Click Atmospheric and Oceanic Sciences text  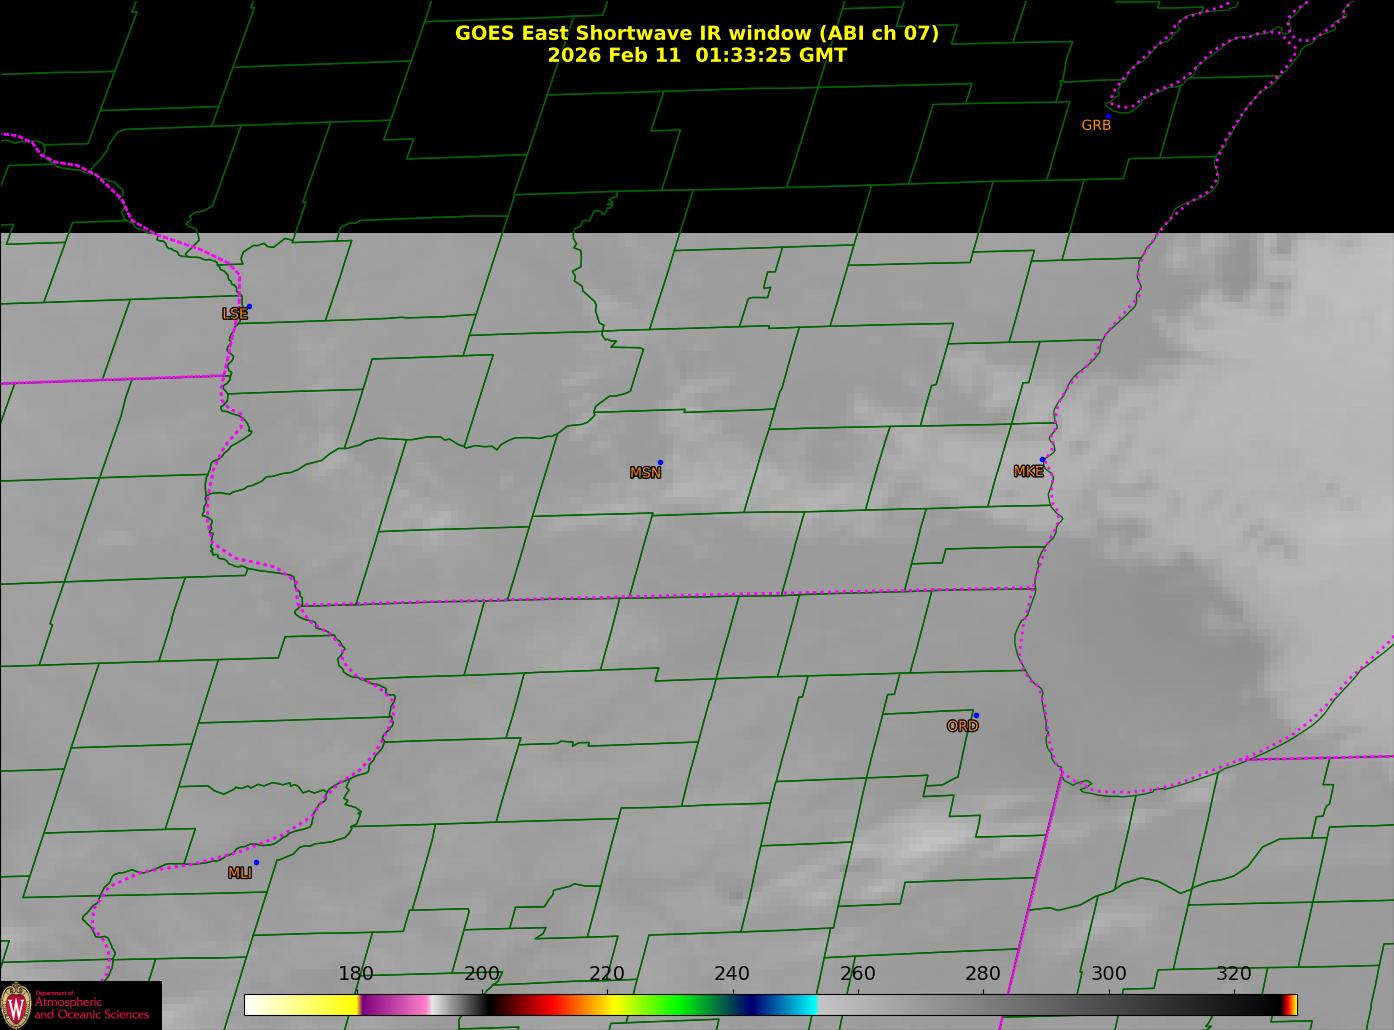point(92,1008)
